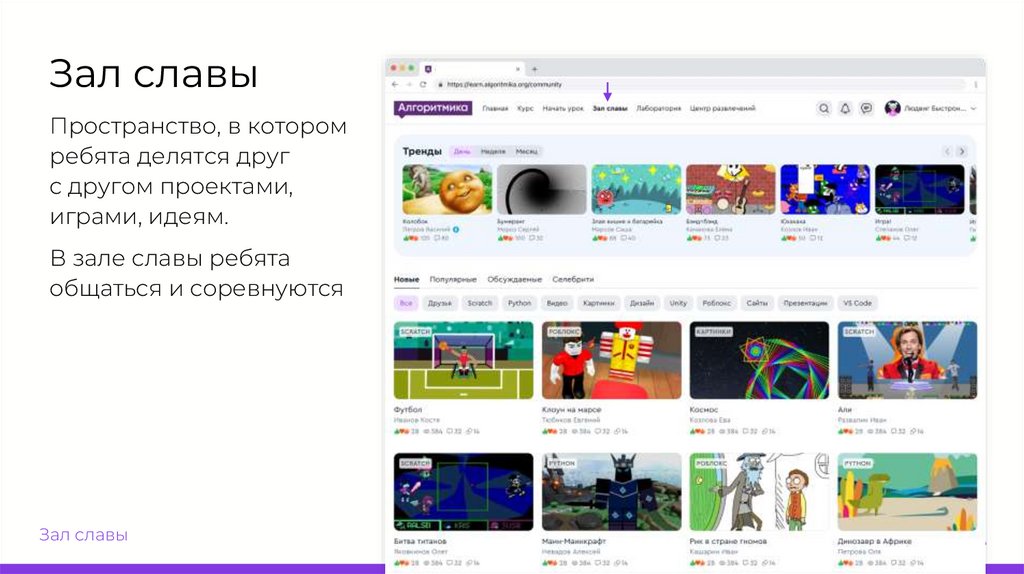This screenshot has height=574, width=1024.
Task: Open the Зал славы menu item
Action: [610, 108]
